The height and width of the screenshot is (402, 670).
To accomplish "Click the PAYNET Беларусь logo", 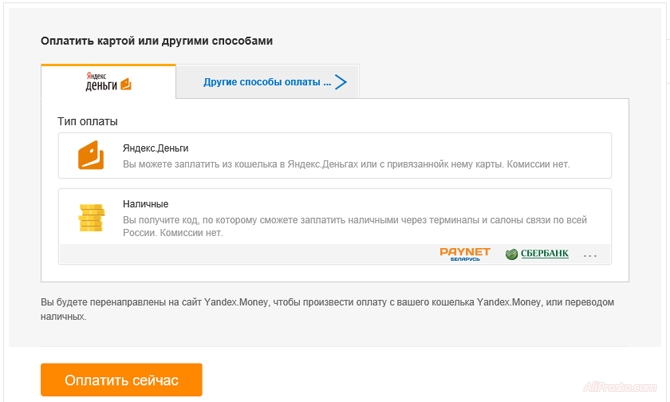I will click(466, 254).
